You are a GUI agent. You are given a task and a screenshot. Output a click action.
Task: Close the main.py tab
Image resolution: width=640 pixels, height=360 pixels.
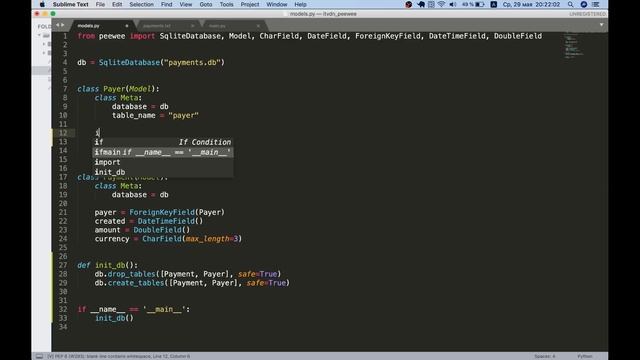[258, 26]
